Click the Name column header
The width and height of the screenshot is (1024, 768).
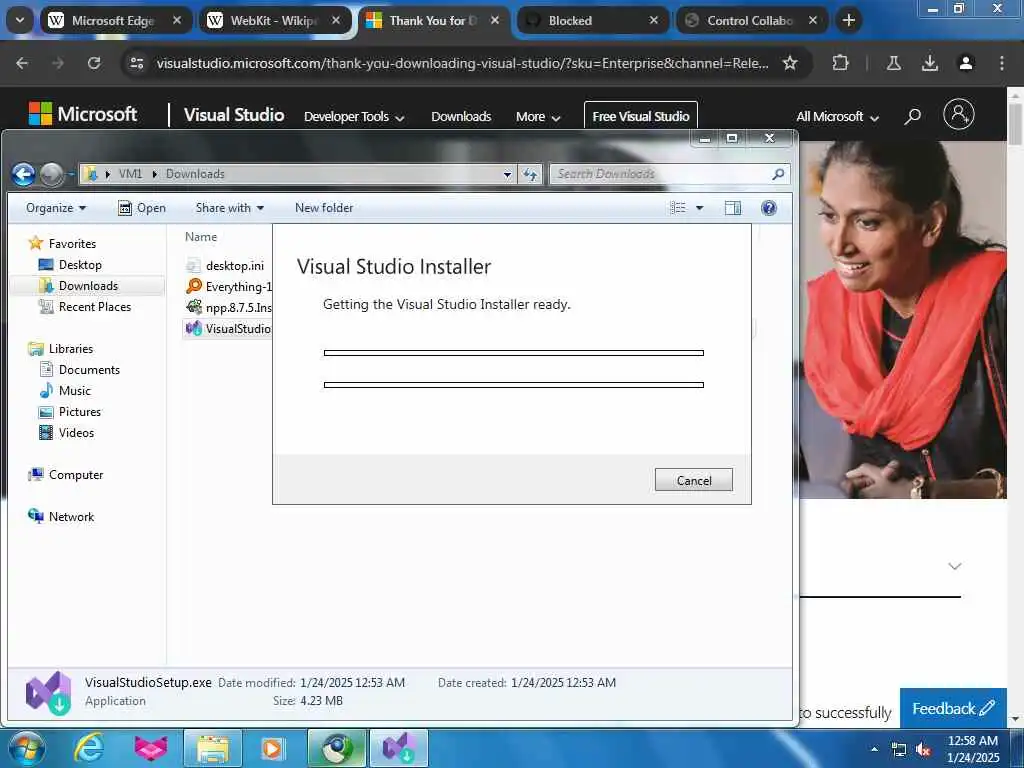point(200,236)
